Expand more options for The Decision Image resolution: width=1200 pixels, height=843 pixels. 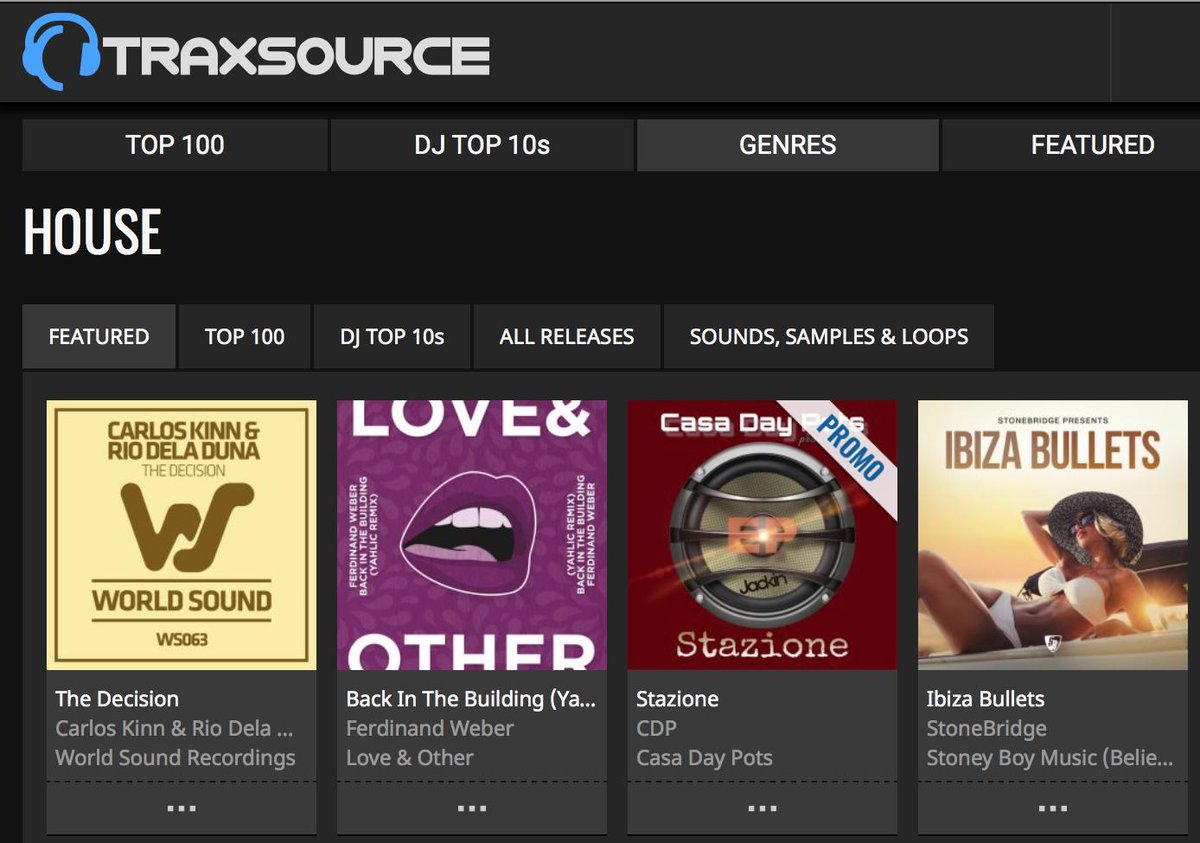pos(182,808)
